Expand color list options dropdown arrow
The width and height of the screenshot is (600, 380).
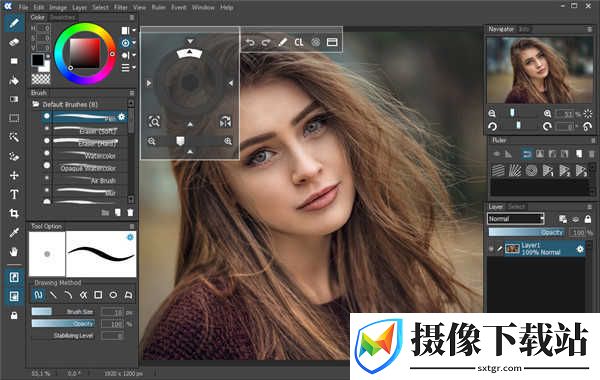click(x=134, y=68)
